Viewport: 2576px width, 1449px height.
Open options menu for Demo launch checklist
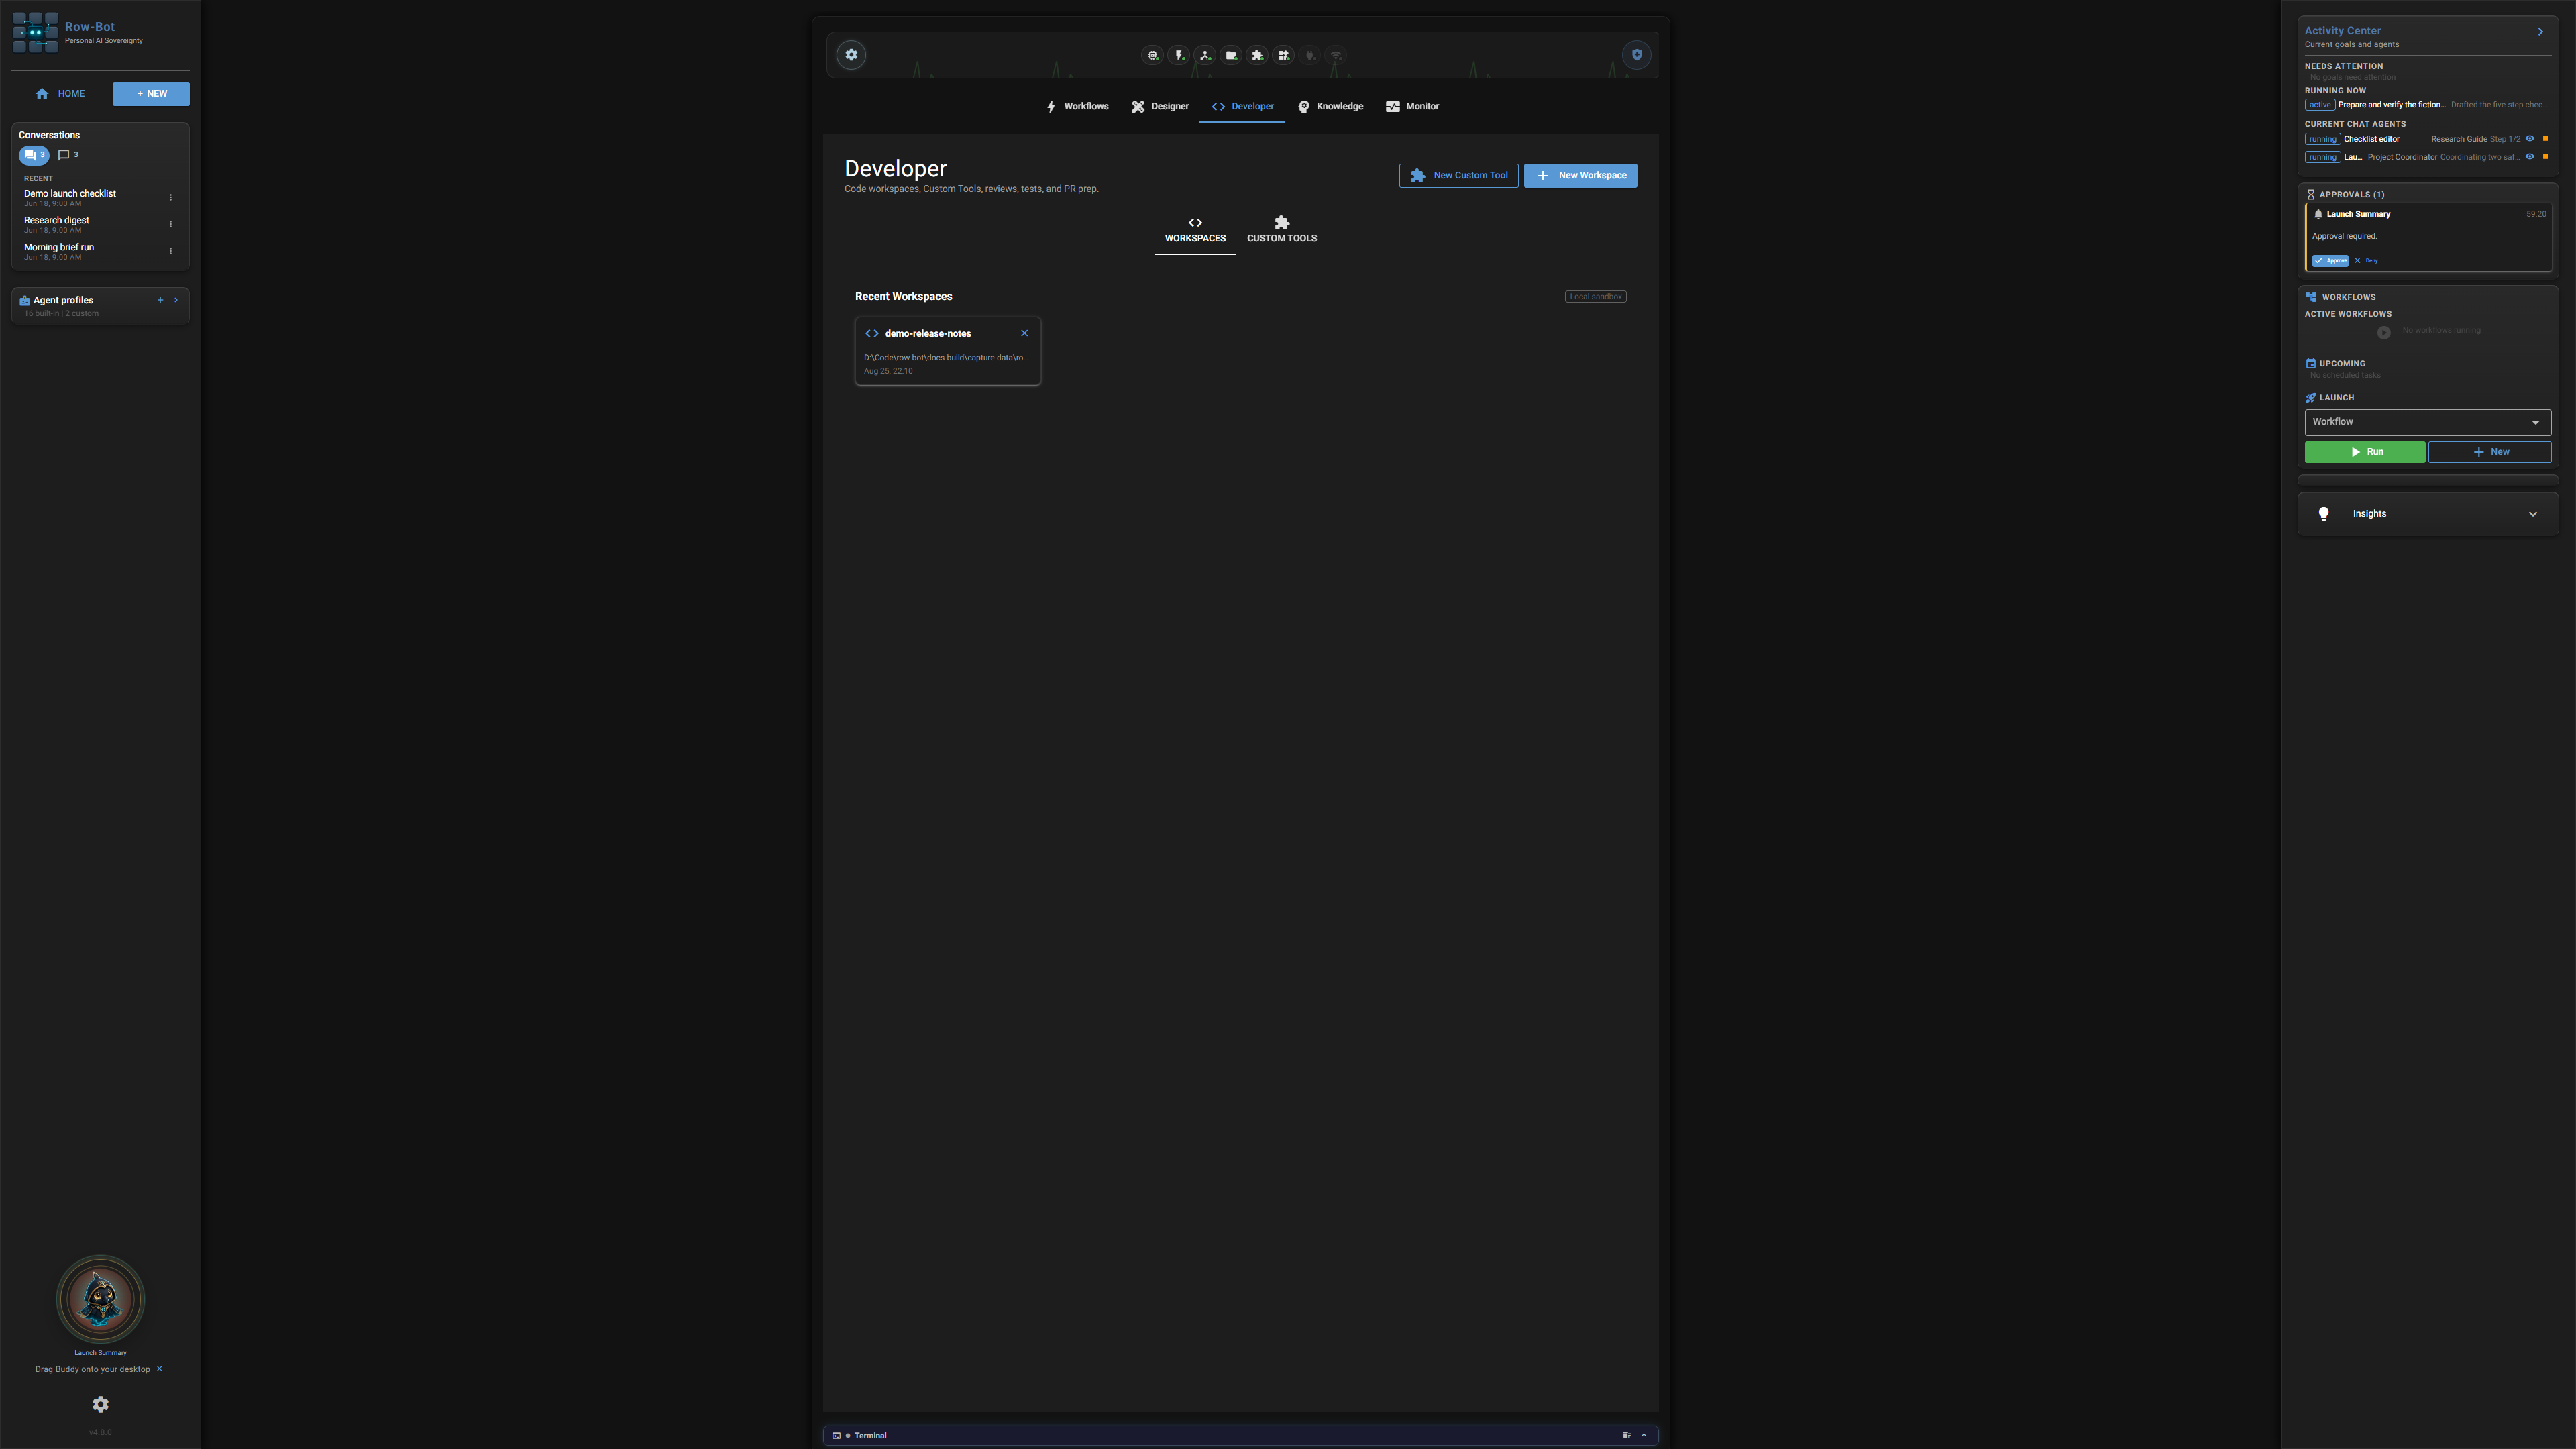click(170, 197)
